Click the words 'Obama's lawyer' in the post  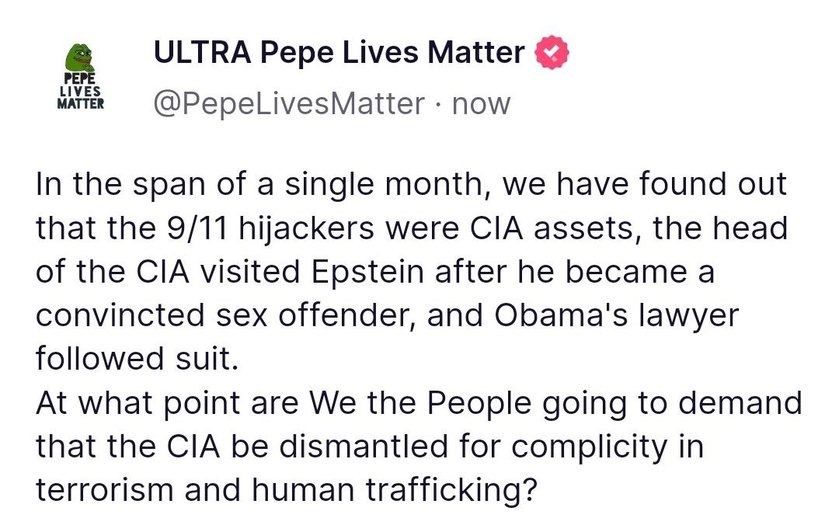(x=616, y=316)
